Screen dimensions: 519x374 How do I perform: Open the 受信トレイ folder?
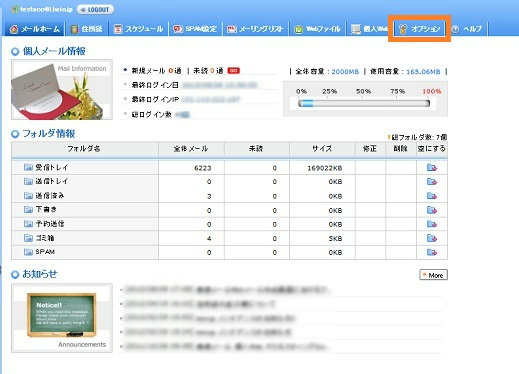pyautogui.click(x=51, y=167)
